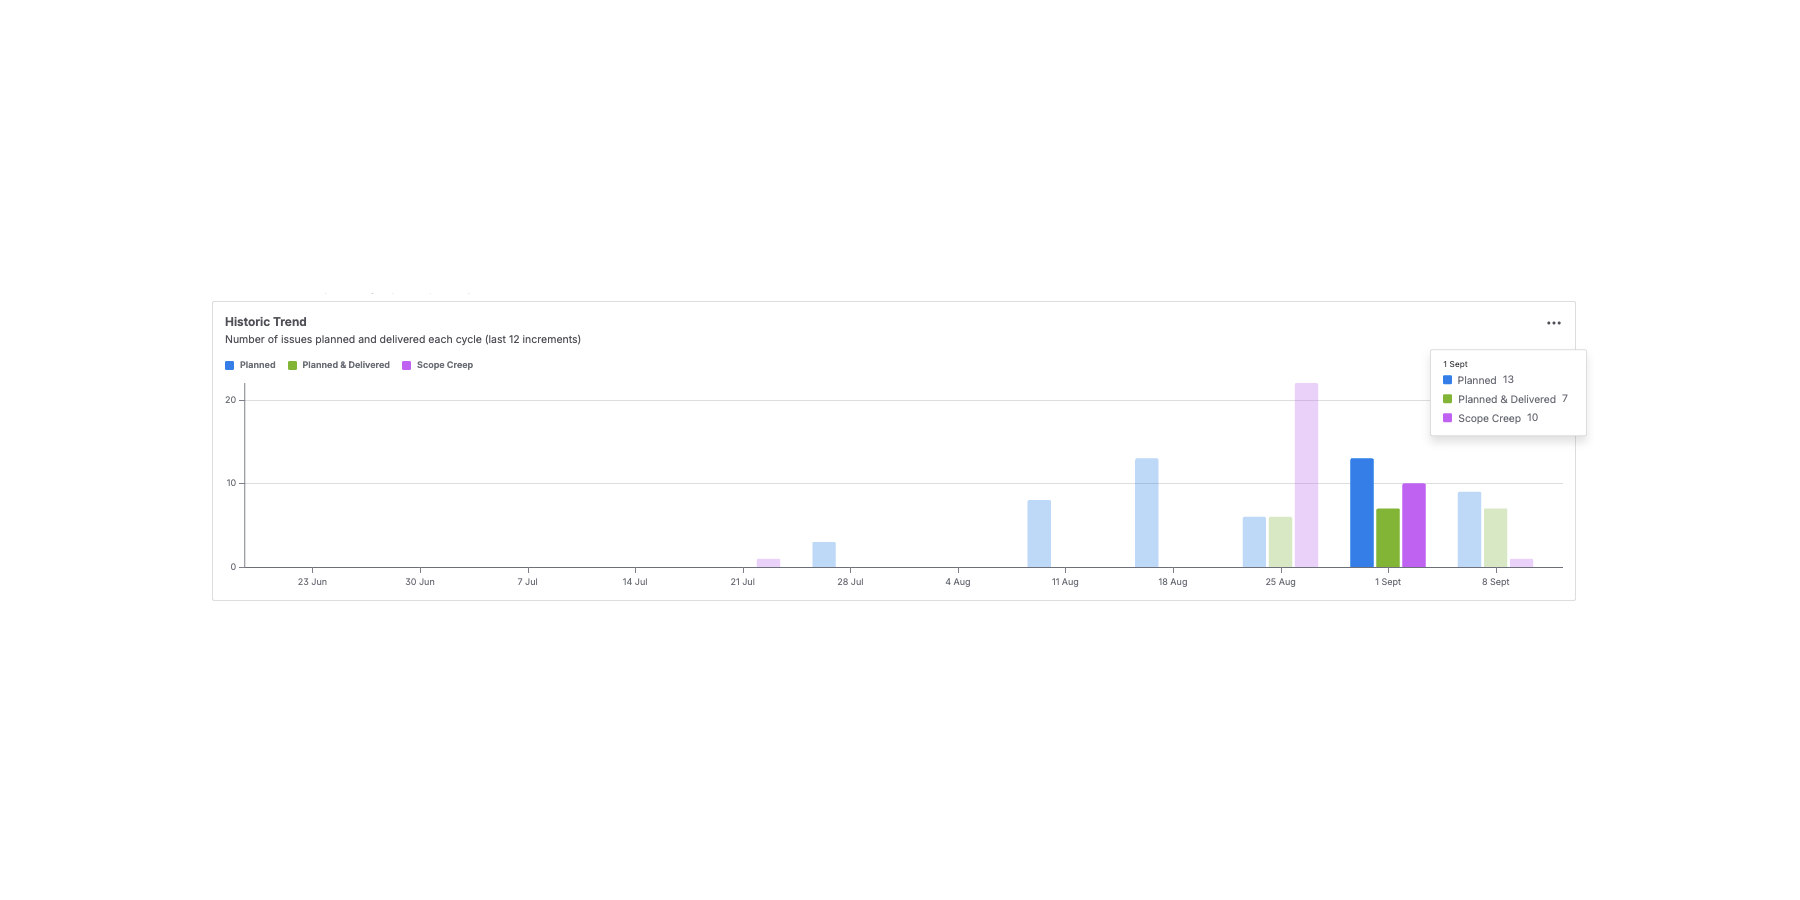Select the green Planned & Delivered bar for 1 Sept
The height and width of the screenshot is (900, 1800).
pos(1388,538)
